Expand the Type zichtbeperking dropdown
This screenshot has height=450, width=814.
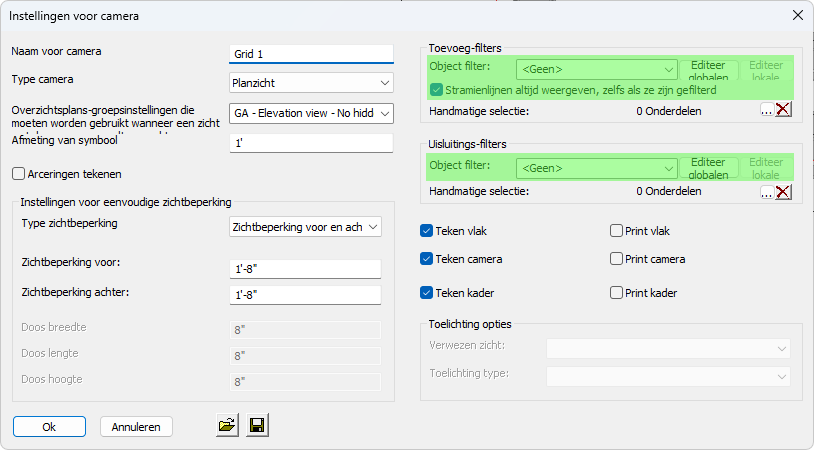pos(305,227)
